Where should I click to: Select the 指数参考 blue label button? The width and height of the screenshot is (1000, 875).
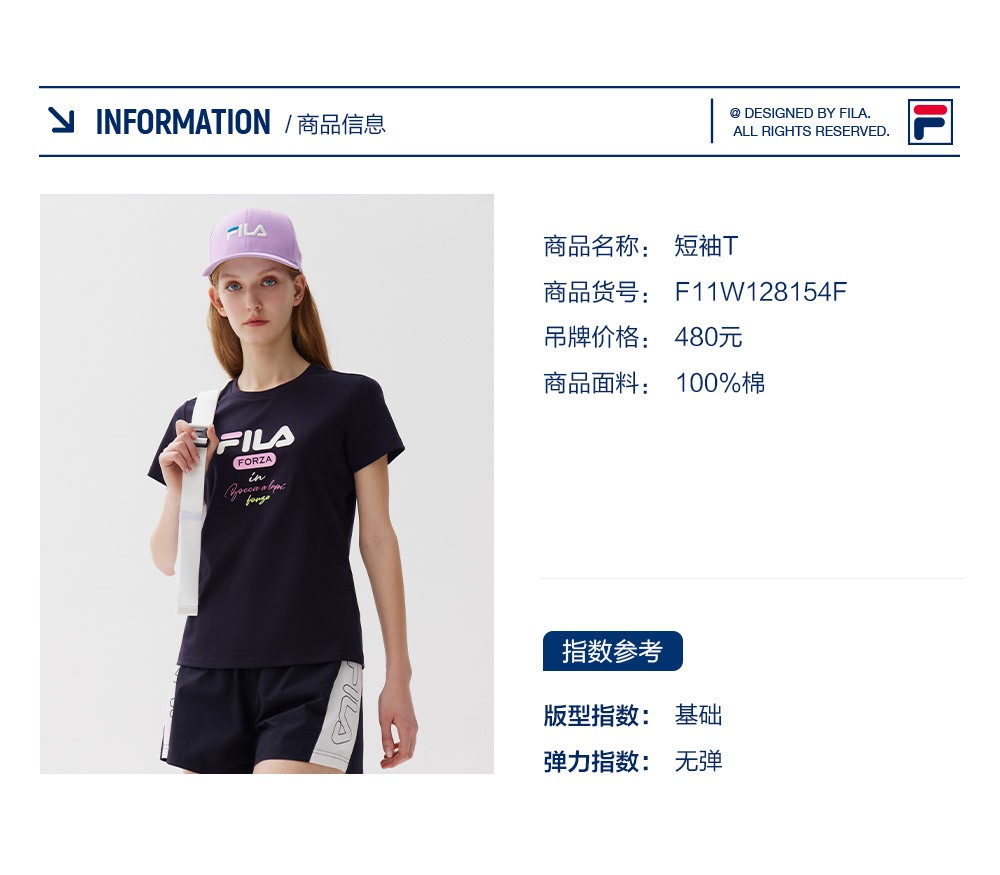[612, 651]
